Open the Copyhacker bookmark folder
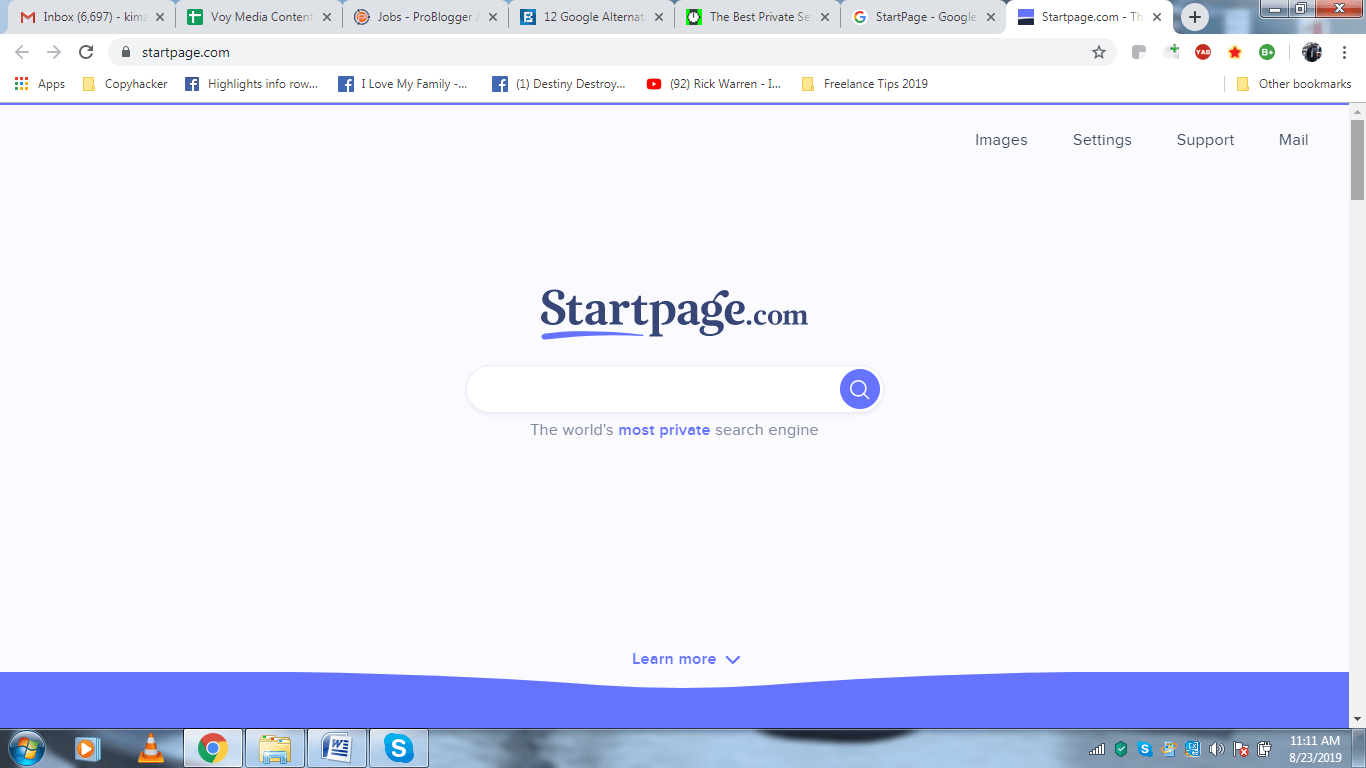 [125, 84]
